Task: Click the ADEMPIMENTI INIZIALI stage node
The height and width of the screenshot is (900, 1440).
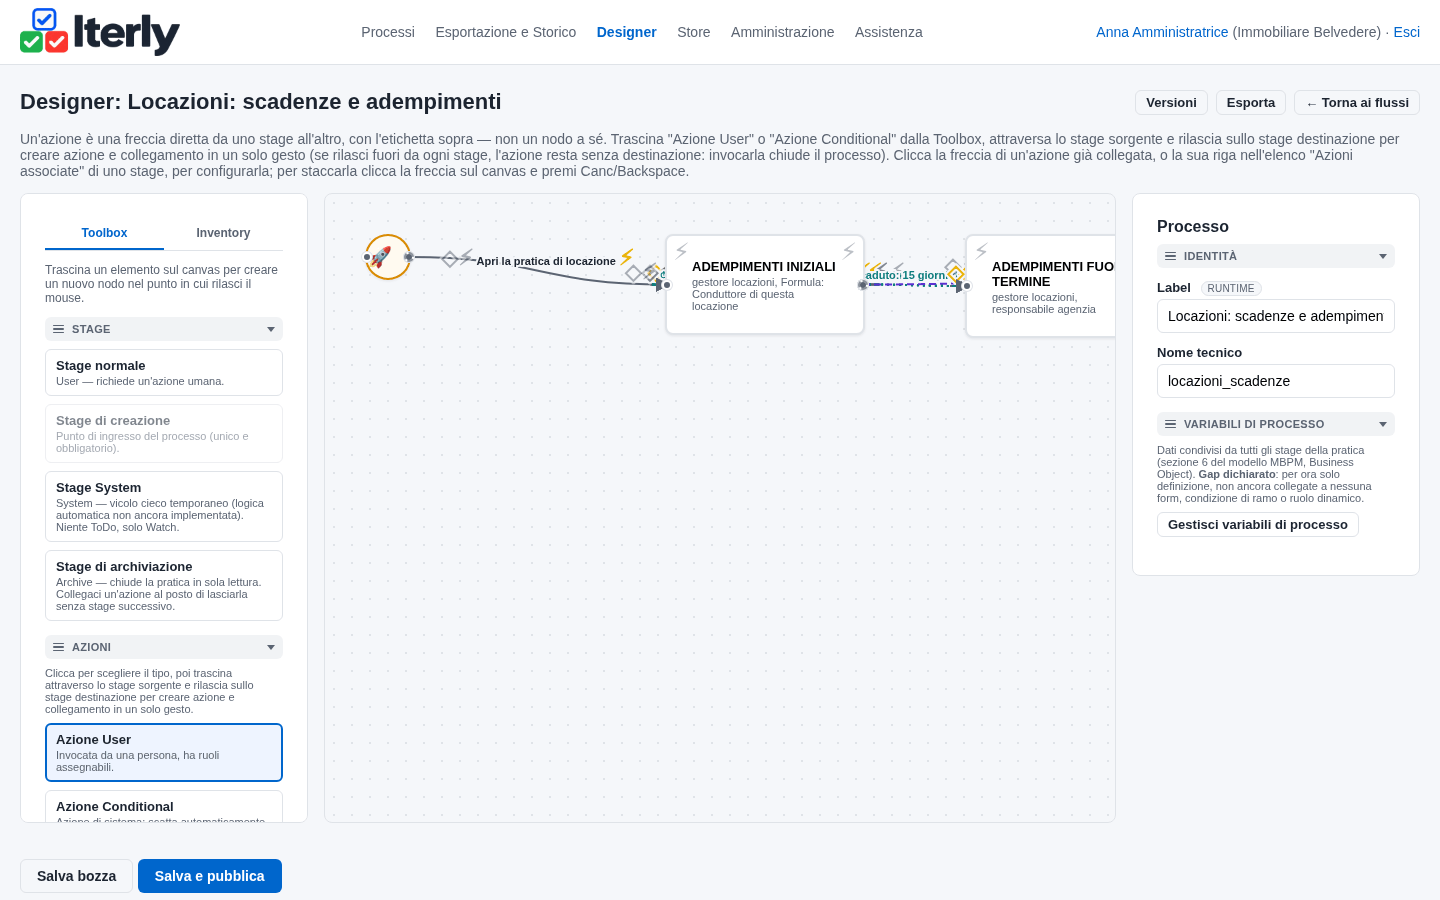Action: [x=765, y=285]
